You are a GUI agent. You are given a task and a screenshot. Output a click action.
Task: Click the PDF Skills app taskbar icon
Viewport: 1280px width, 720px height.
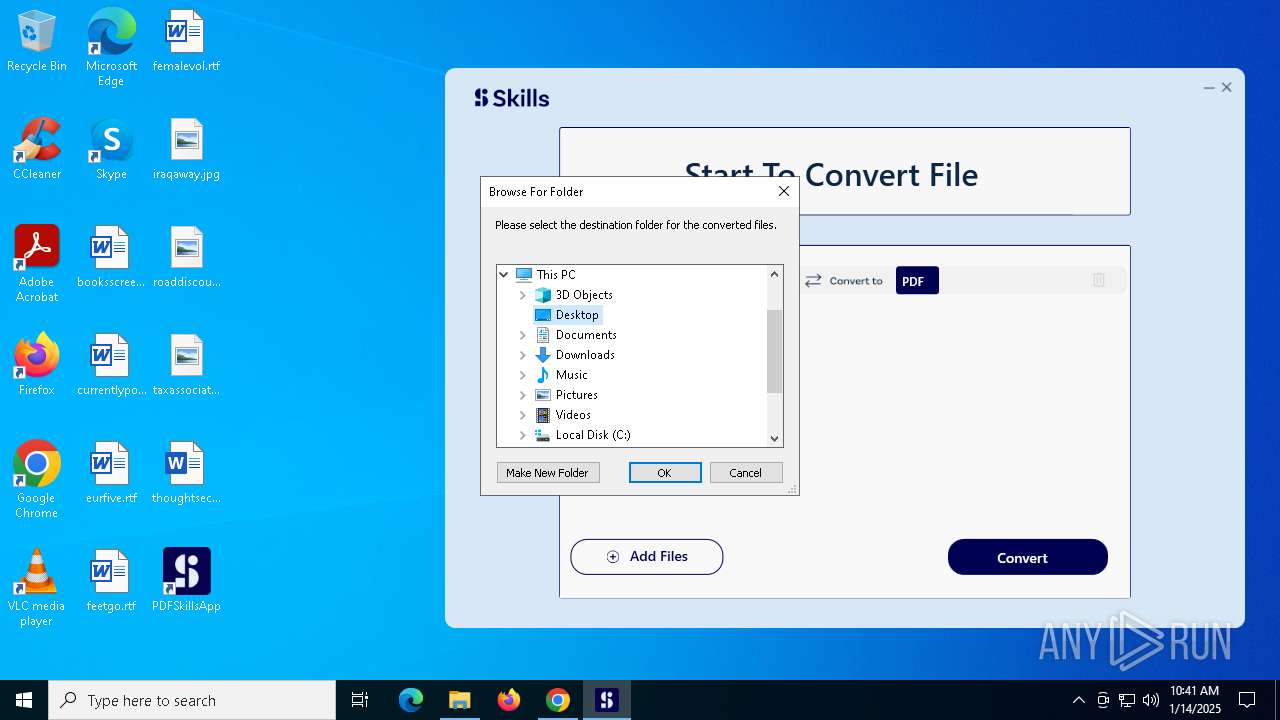pos(607,700)
